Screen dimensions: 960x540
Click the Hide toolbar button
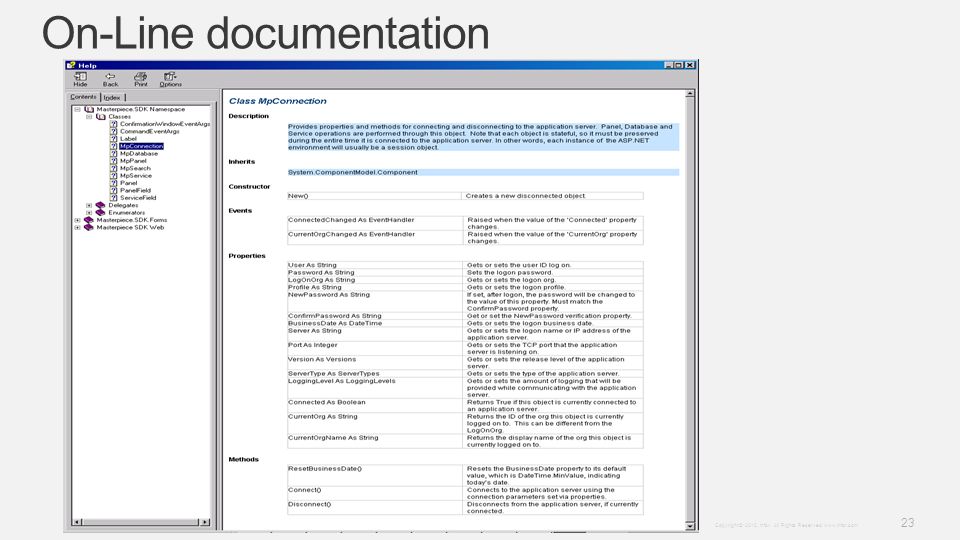[80, 79]
